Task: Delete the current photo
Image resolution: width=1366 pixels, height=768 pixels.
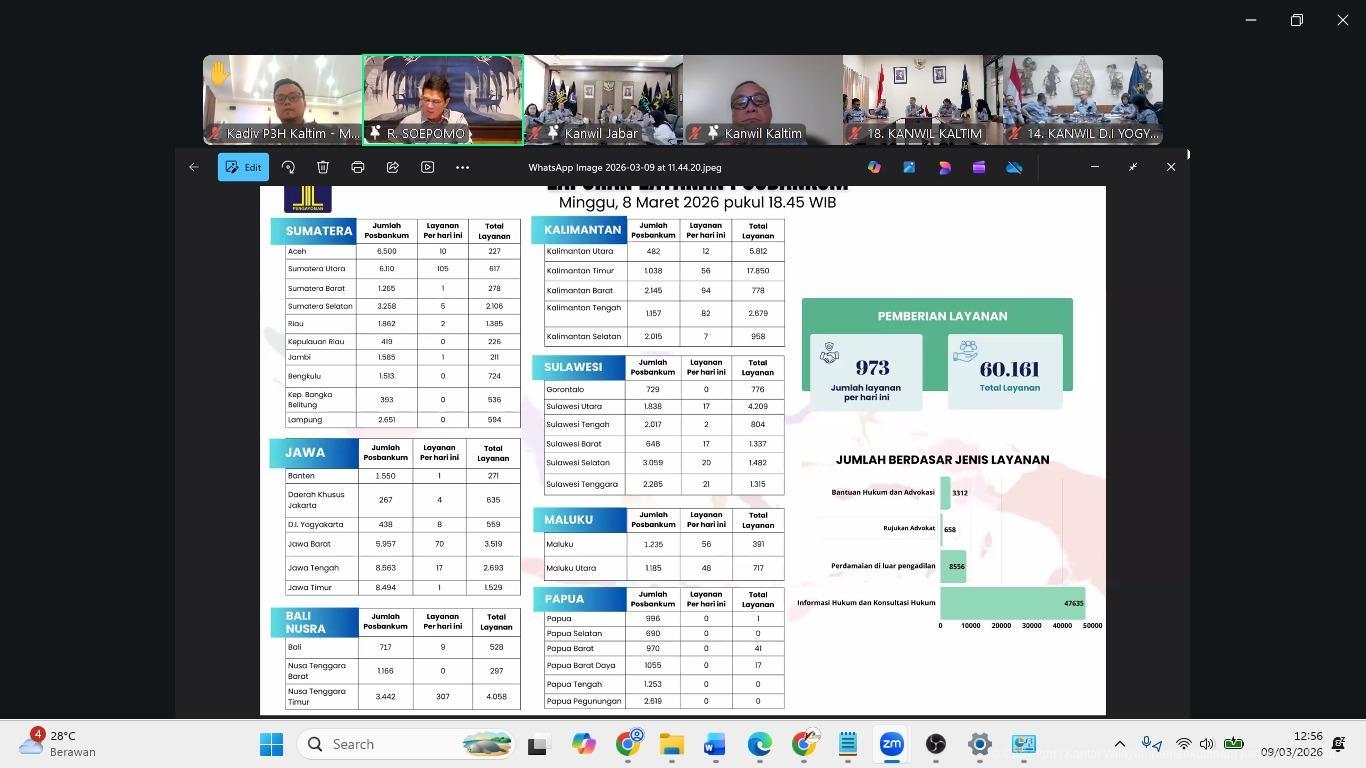Action: coord(322,167)
